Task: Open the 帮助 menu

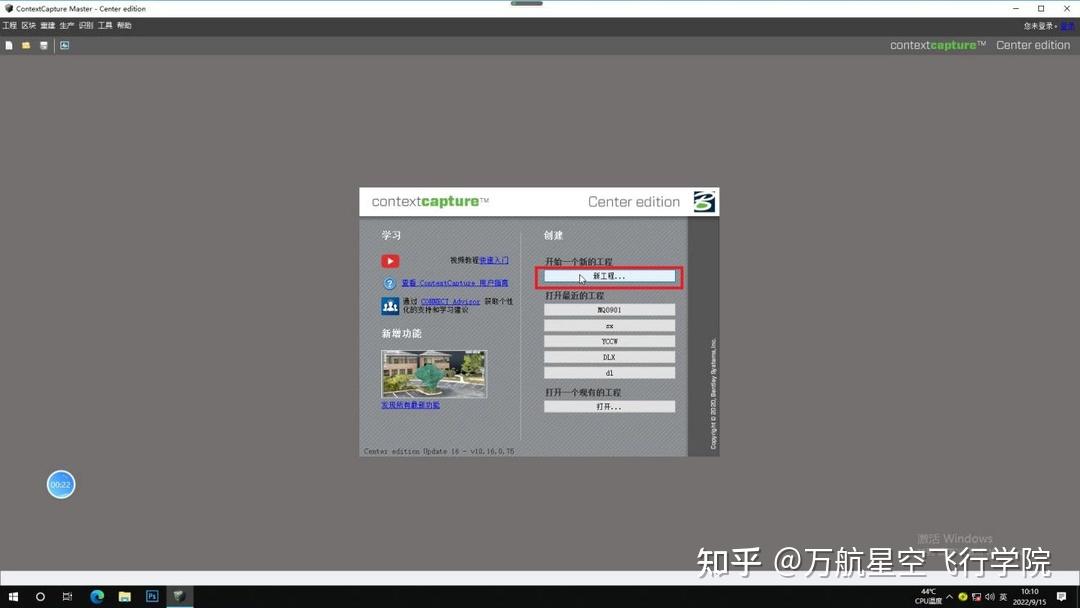Action: tap(124, 25)
